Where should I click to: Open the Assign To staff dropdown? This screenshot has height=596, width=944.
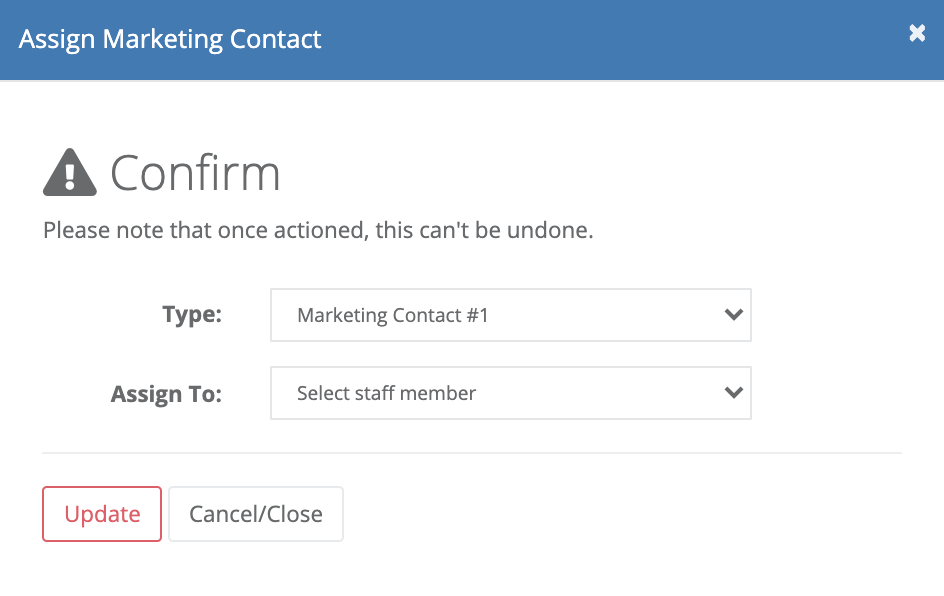click(x=511, y=393)
